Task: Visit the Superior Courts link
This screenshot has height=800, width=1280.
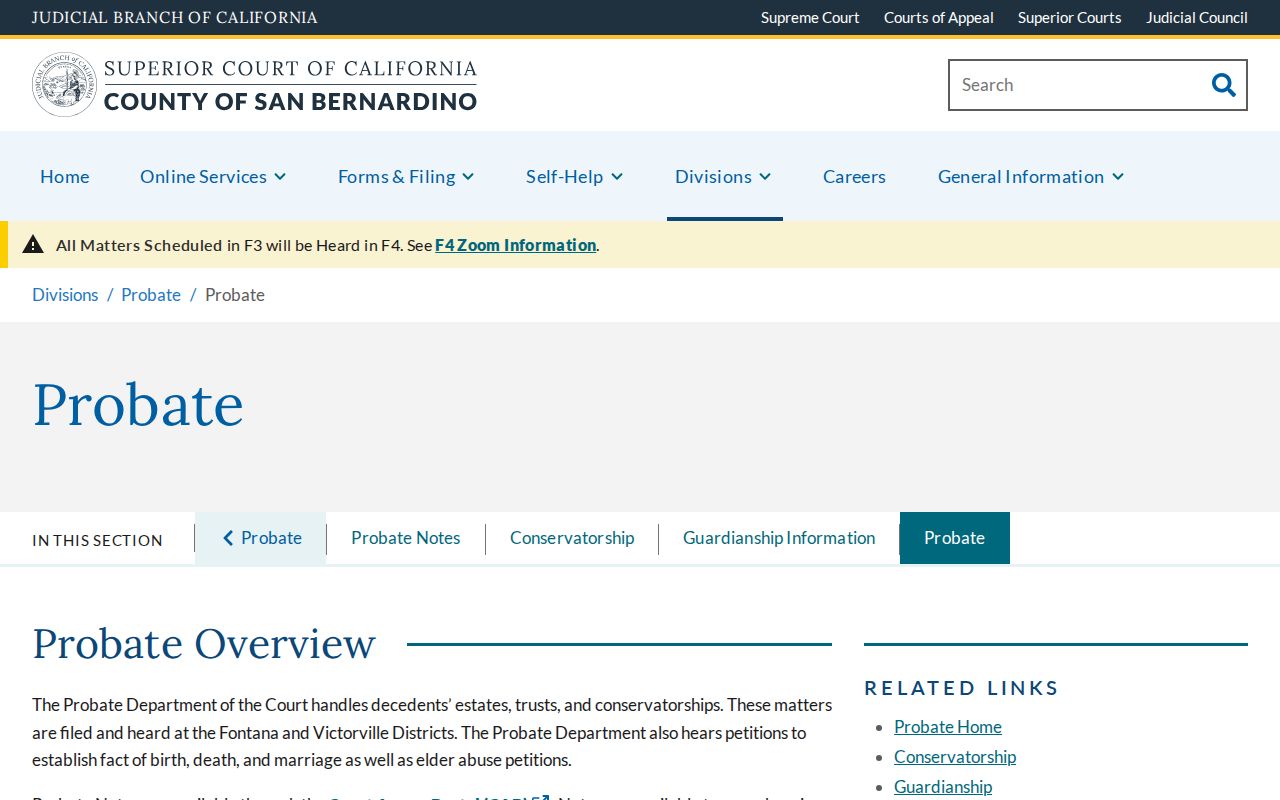Action: [1070, 17]
